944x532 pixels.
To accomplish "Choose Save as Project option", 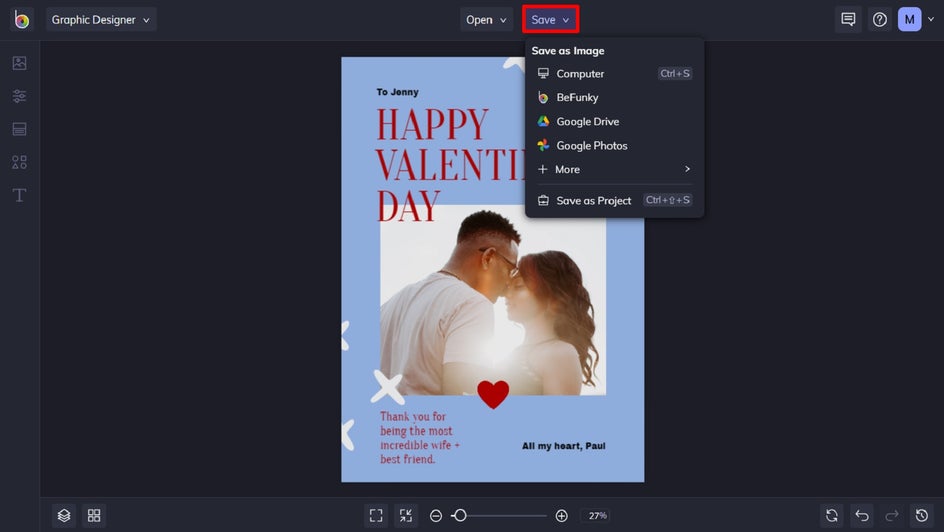I will (614, 200).
